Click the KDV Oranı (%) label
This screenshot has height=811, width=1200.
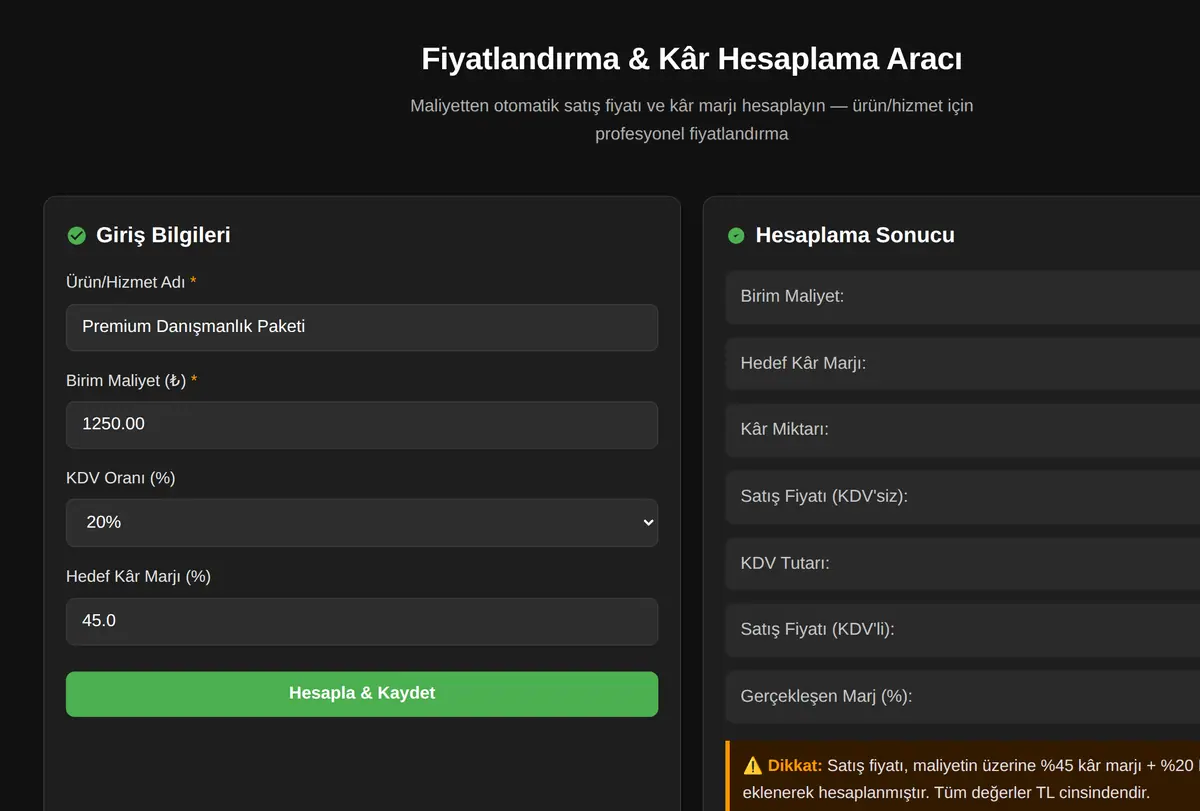(x=121, y=478)
